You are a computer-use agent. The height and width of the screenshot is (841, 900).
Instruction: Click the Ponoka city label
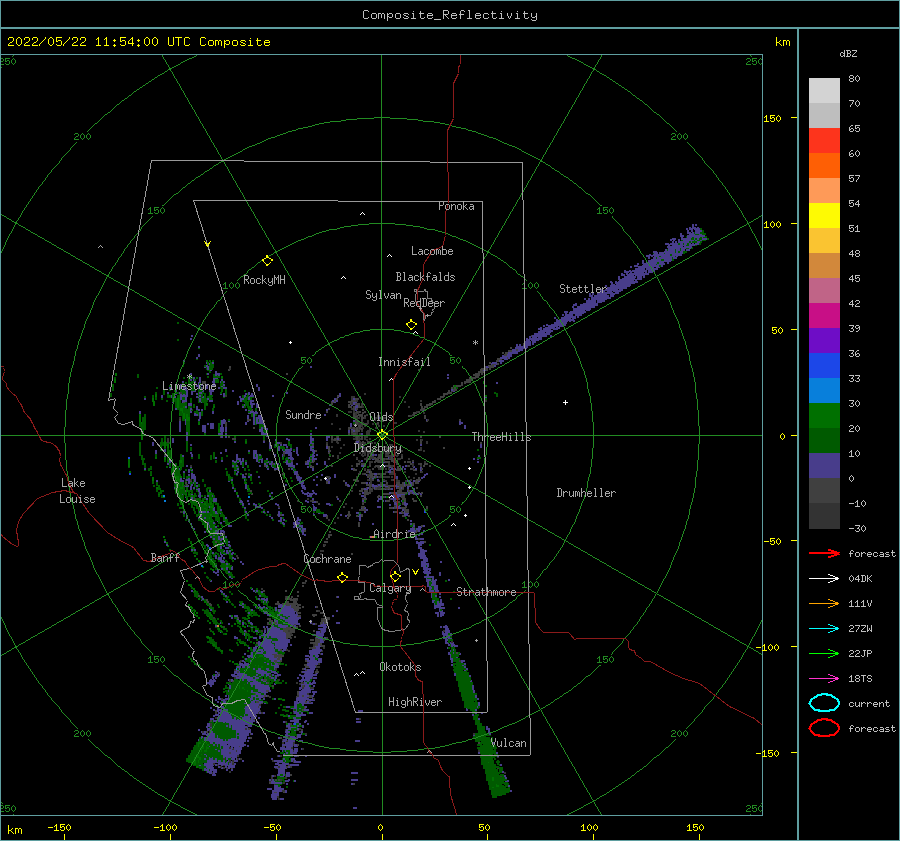pos(456,206)
